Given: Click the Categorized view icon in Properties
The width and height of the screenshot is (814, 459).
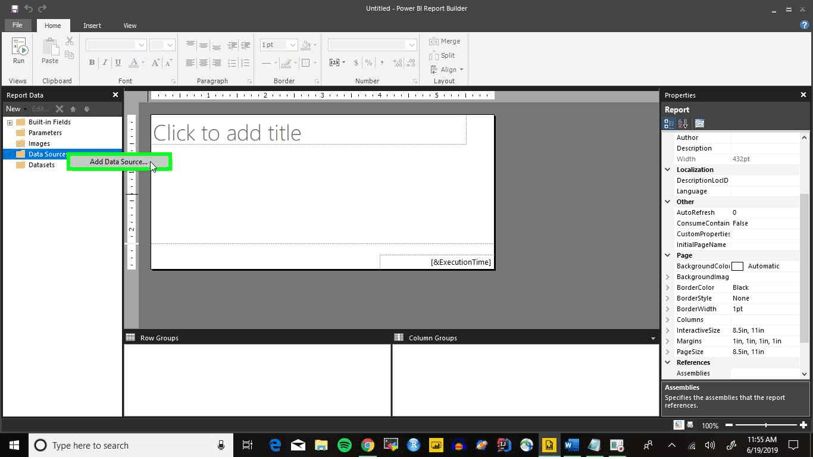Looking at the screenshot, I should [669, 124].
